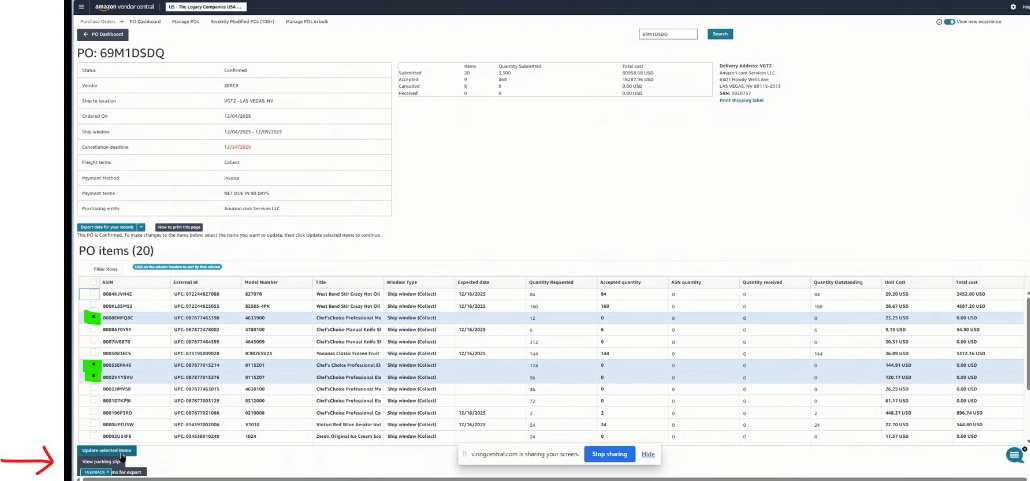Click the page horizontal scrollbar at bottom
The image size is (1030, 481).
[552, 478]
